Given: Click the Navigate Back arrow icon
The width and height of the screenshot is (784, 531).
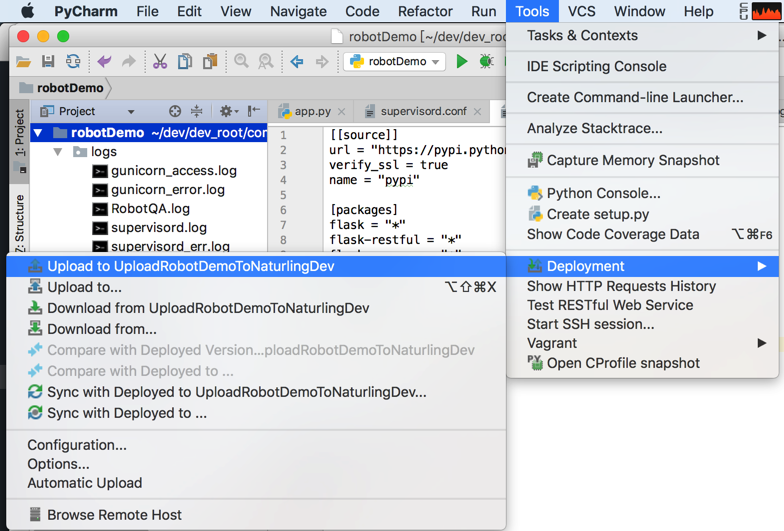Looking at the screenshot, I should point(297,62).
